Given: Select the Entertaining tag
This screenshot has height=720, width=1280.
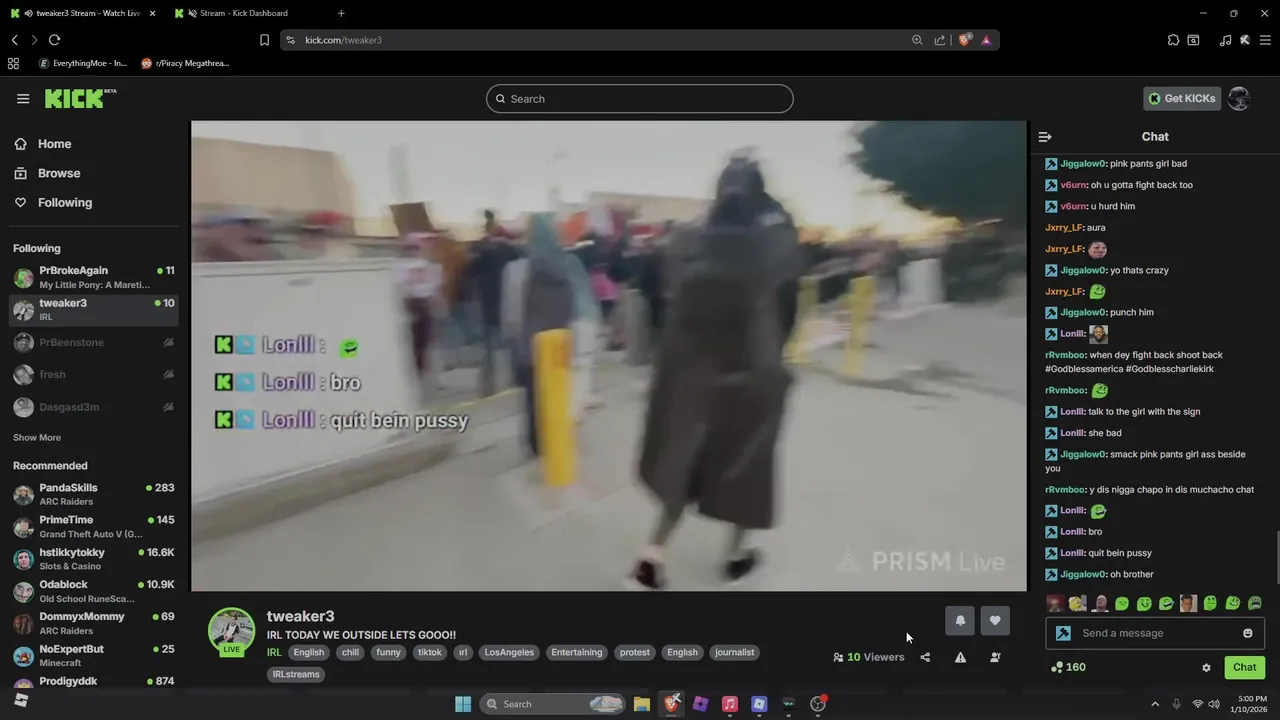Looking at the screenshot, I should pyautogui.click(x=577, y=652).
